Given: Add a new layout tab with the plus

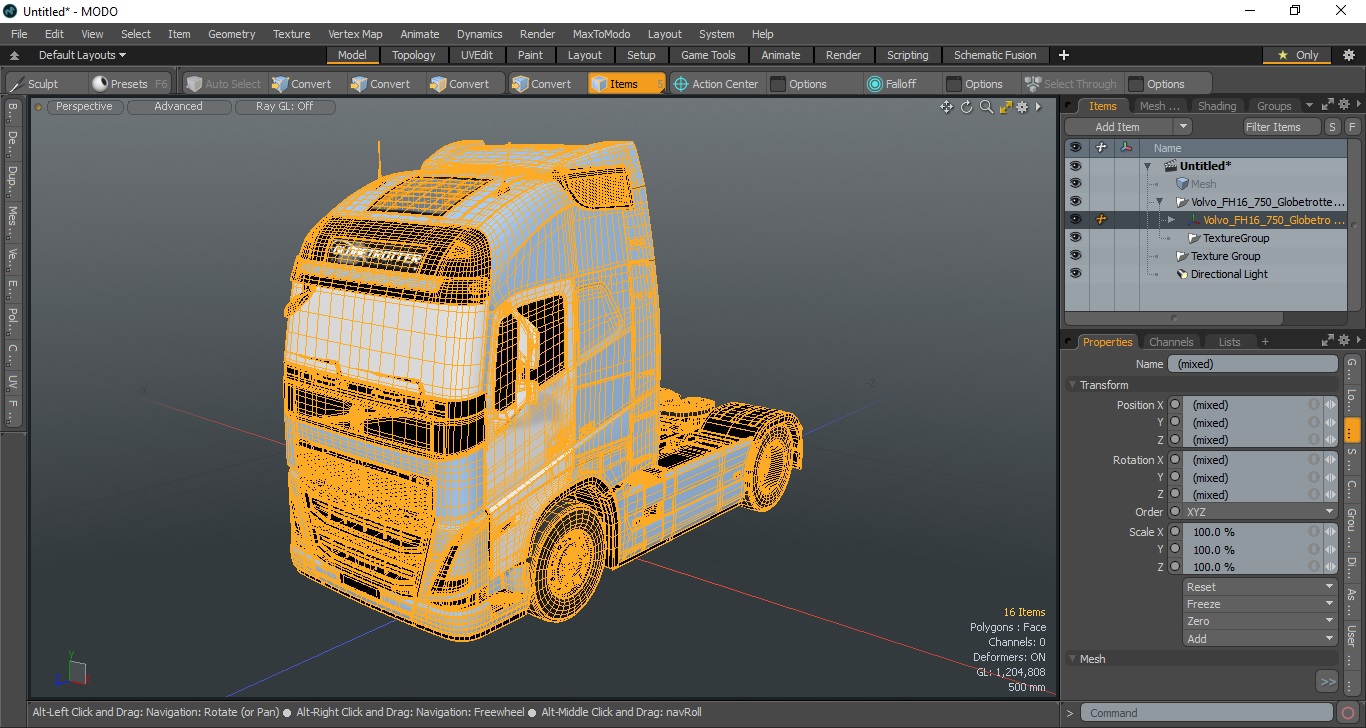Looking at the screenshot, I should 1064,55.
